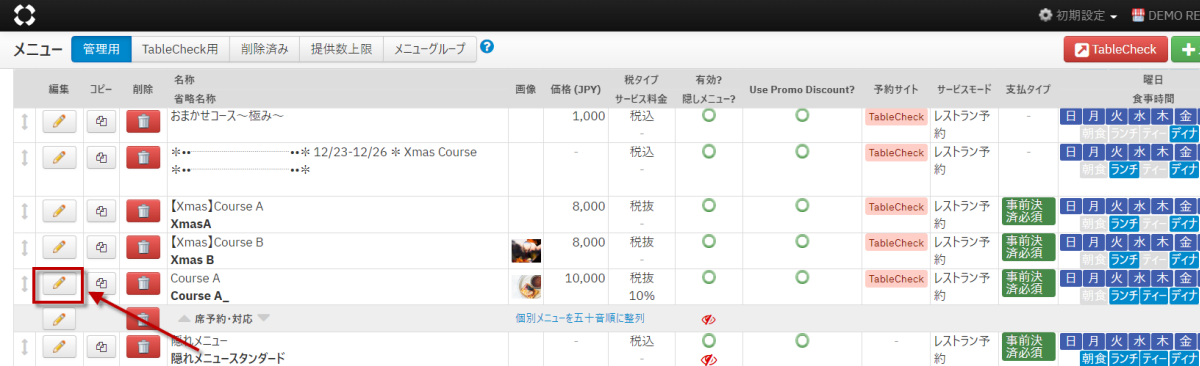
Task: Switch to the 管理用 tab
Action: (x=101, y=49)
